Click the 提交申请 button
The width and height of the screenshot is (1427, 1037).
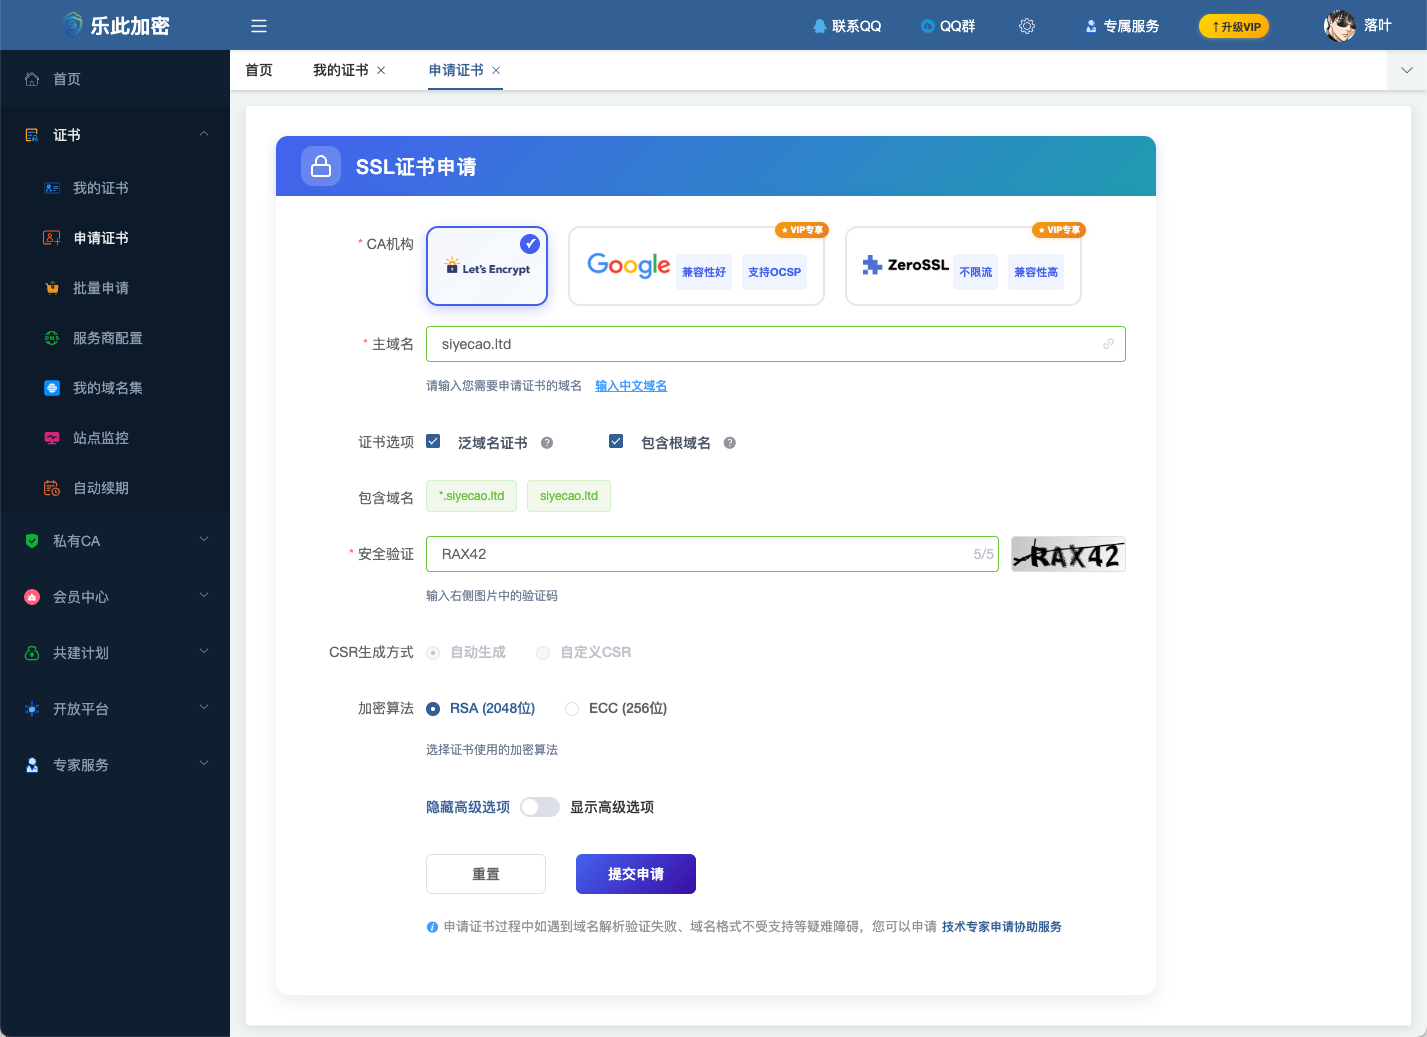636,874
